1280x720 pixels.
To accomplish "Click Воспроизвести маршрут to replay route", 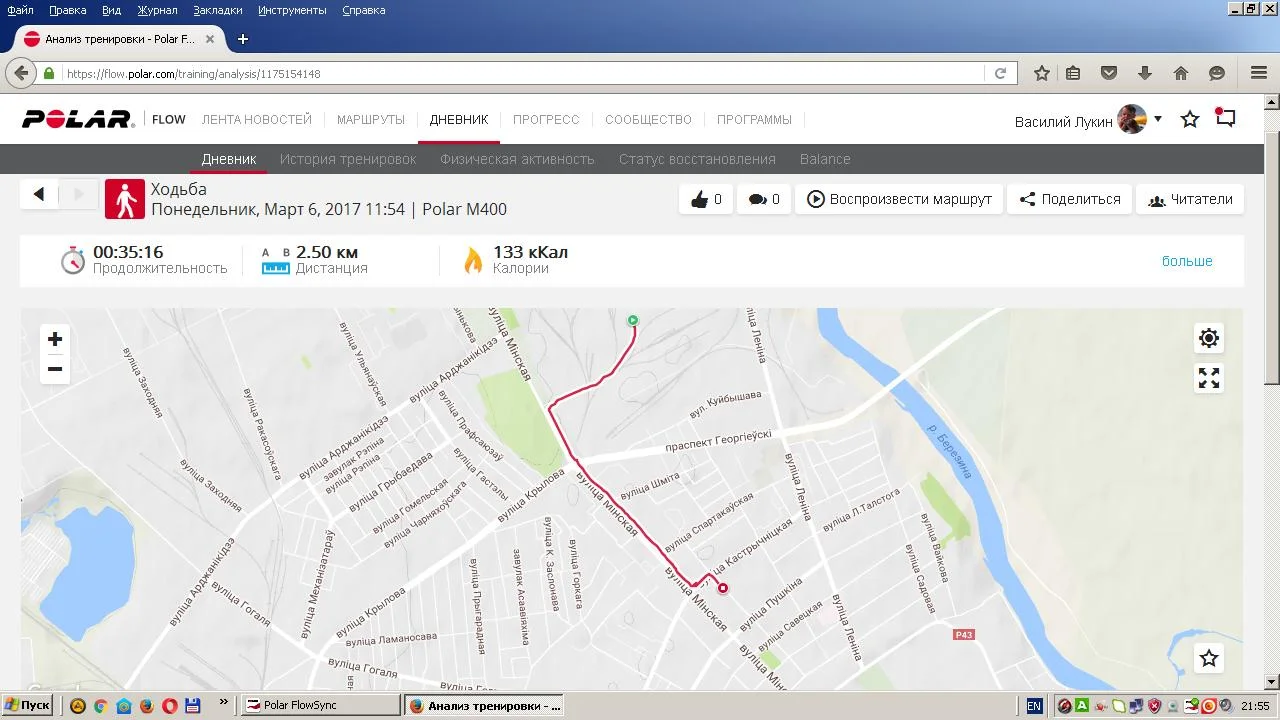I will pyautogui.click(x=899, y=199).
